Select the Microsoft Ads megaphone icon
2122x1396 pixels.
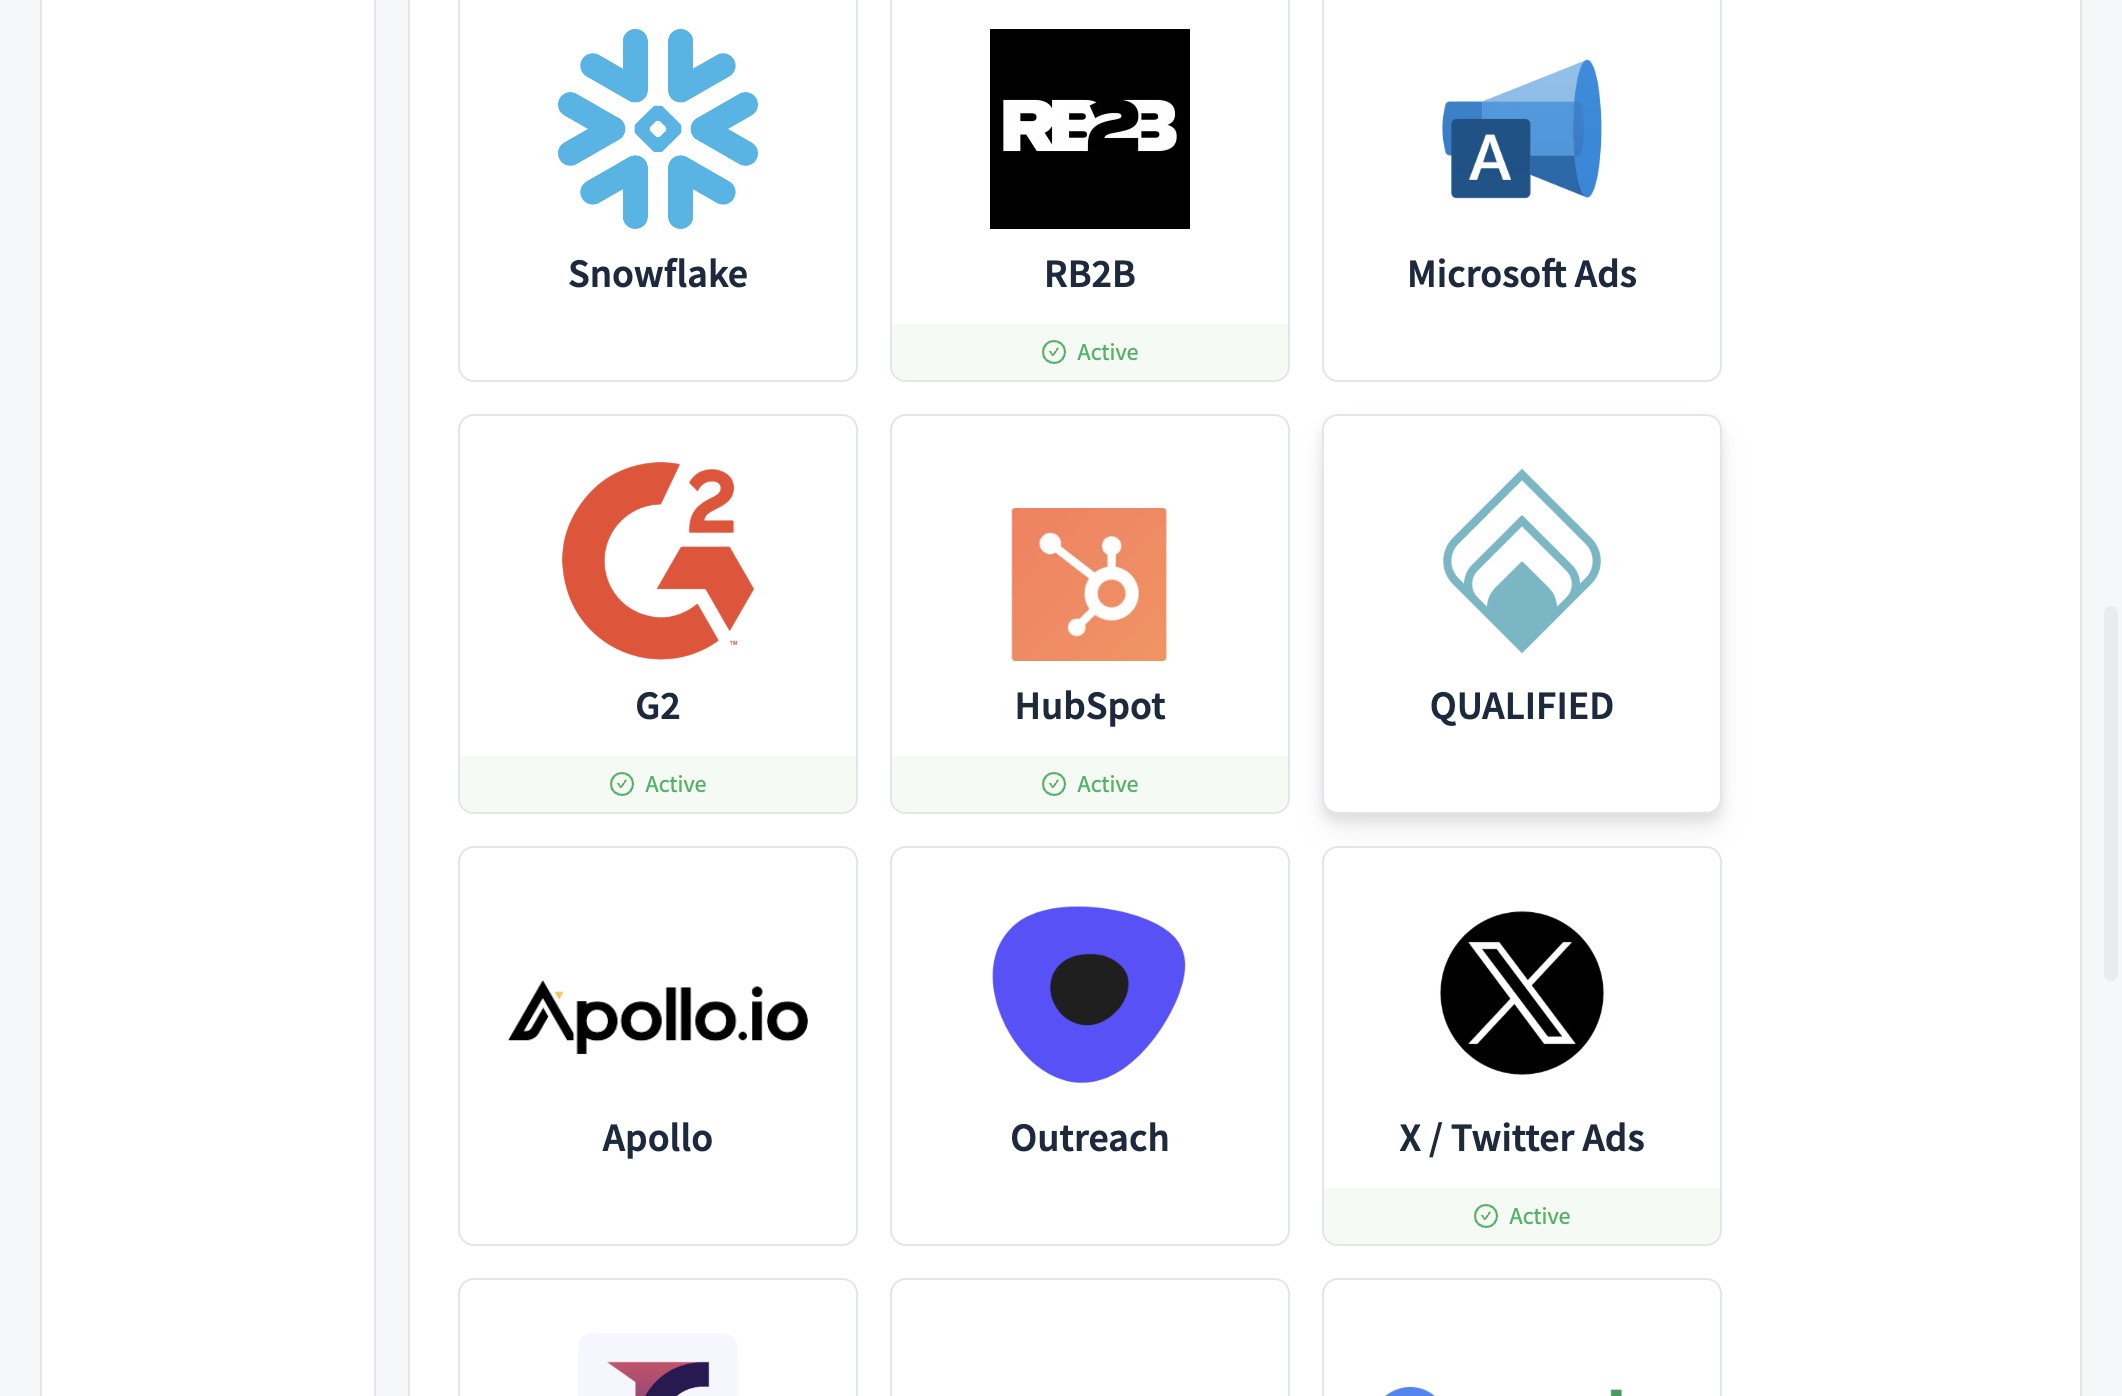[1521, 129]
